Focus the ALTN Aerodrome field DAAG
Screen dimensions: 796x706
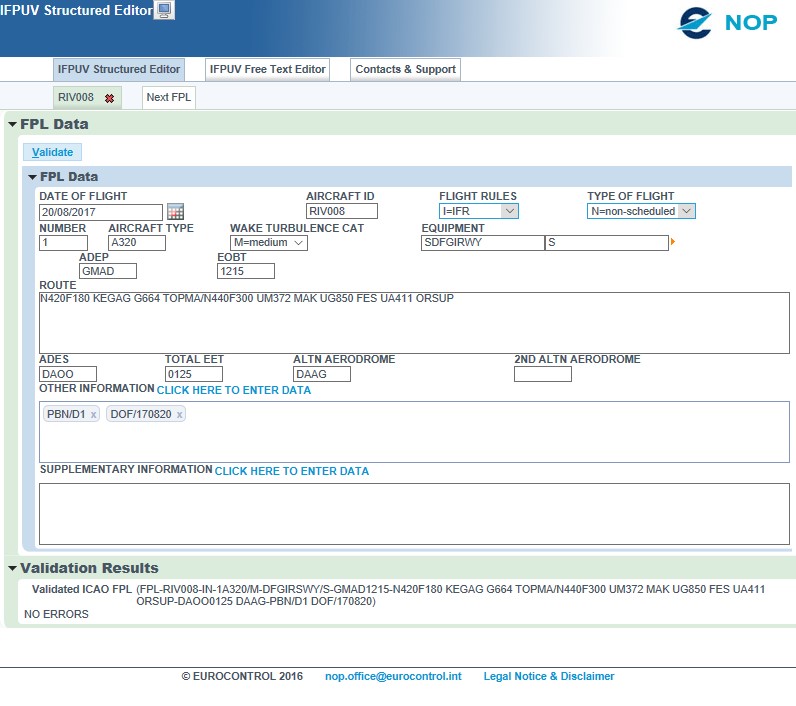322,374
